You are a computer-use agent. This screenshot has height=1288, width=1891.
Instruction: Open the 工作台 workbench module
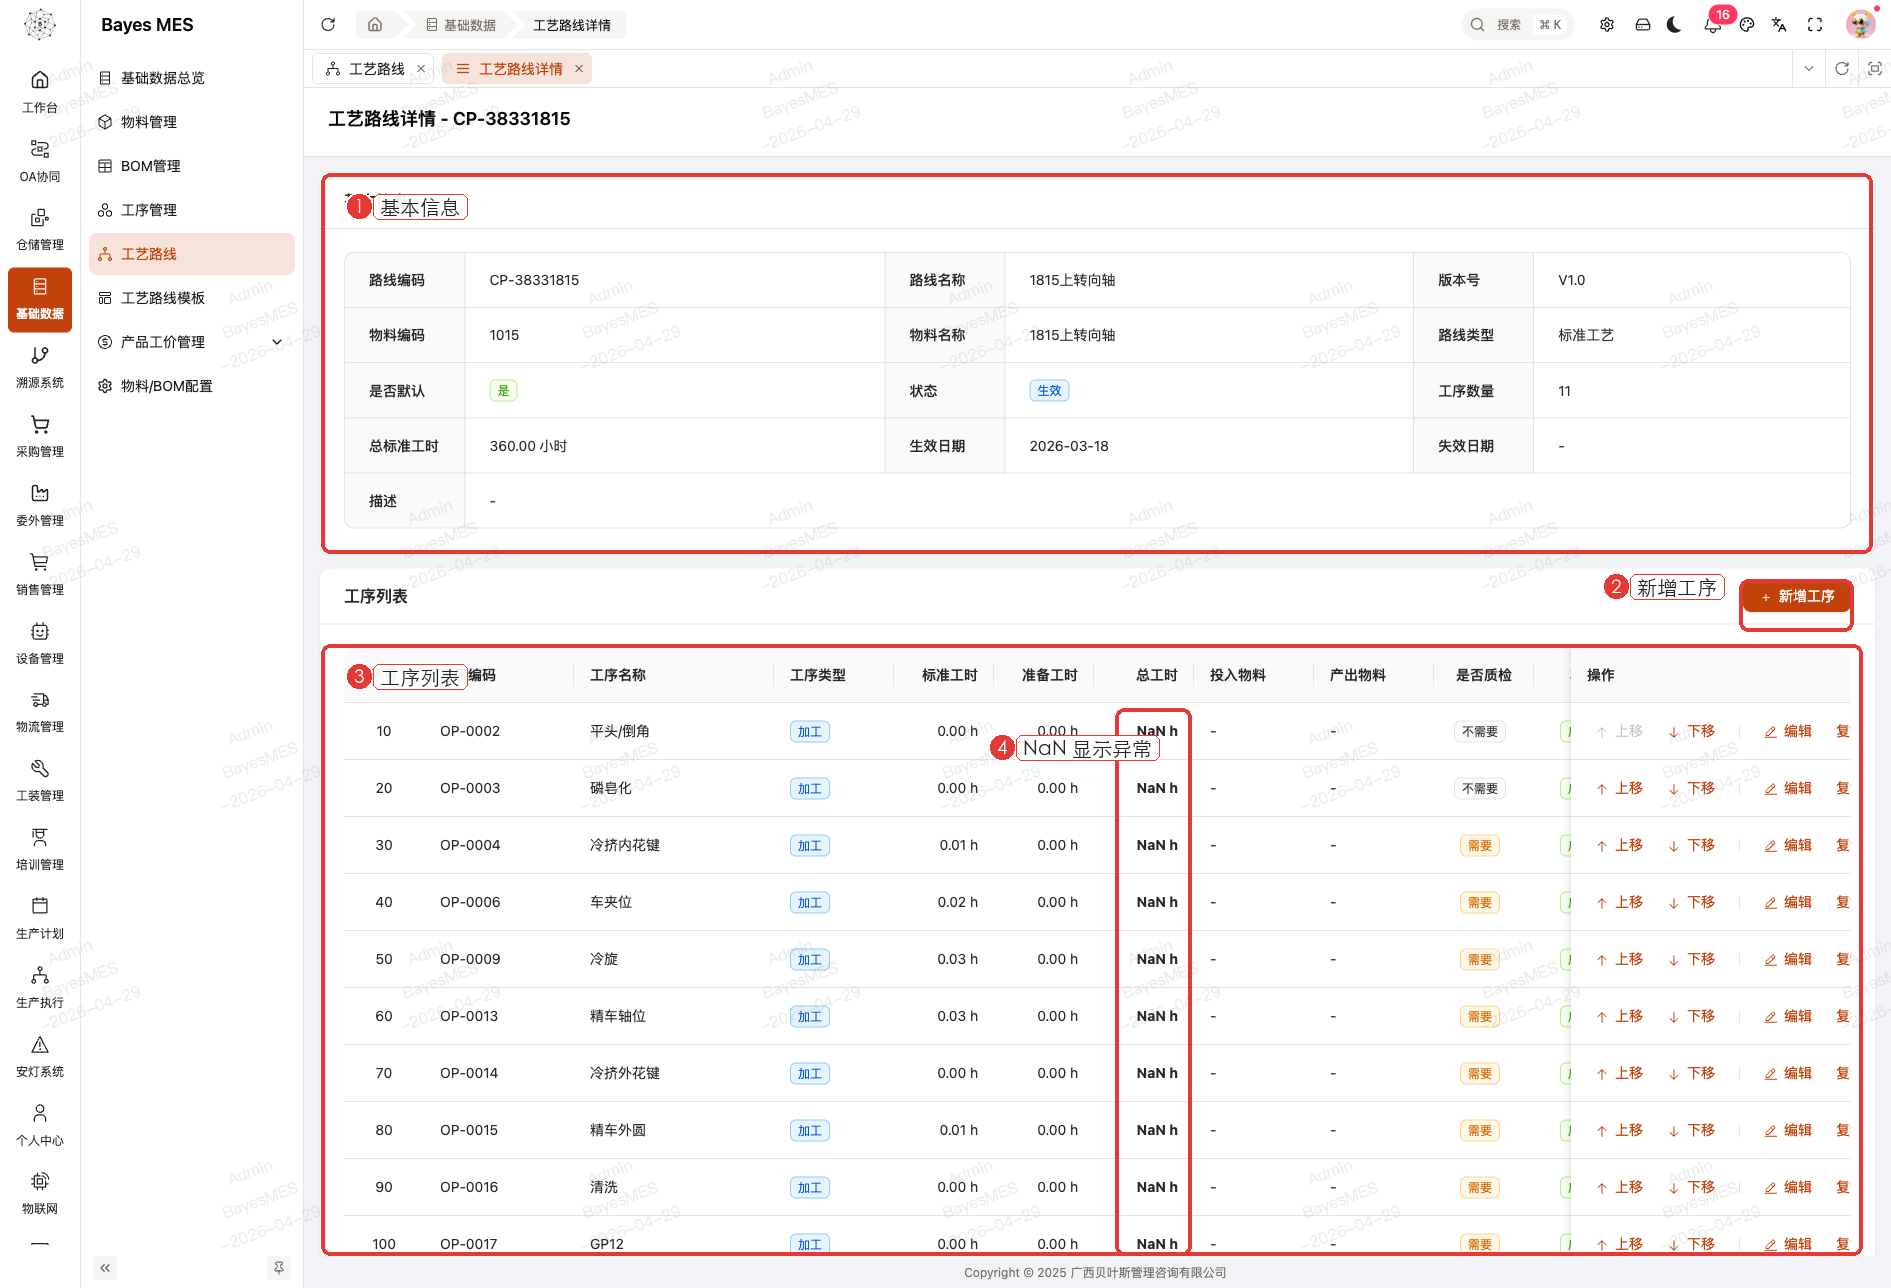(x=40, y=92)
